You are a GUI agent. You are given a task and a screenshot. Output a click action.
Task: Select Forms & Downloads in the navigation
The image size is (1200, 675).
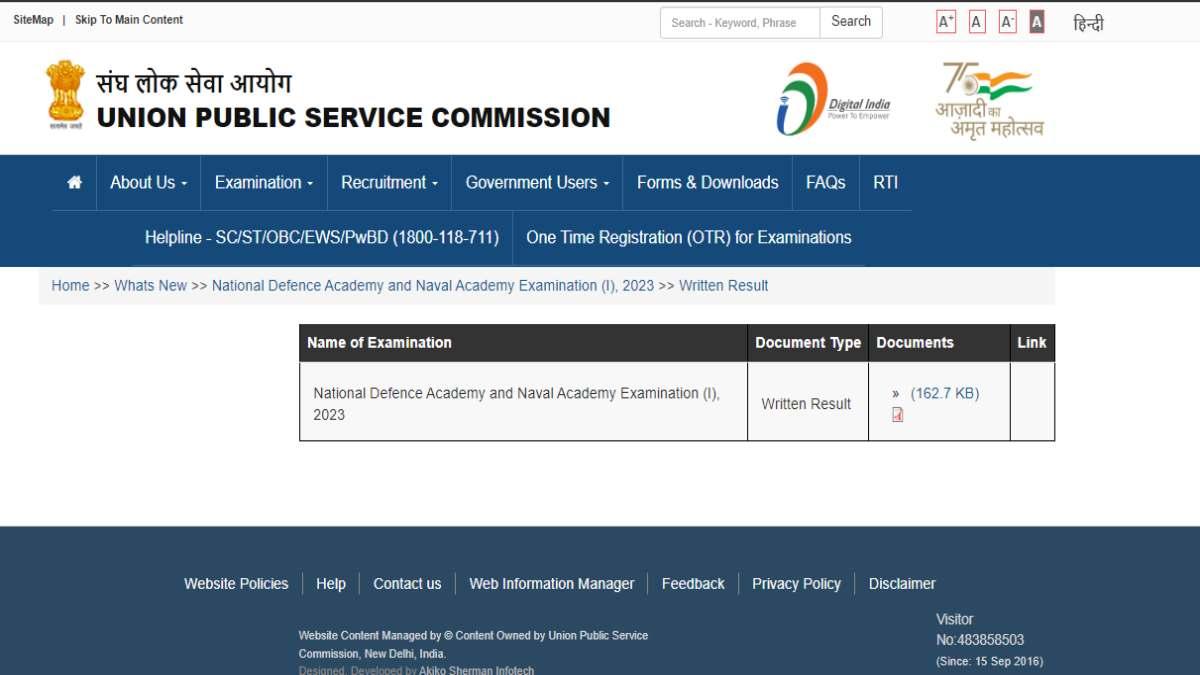[x=707, y=182]
